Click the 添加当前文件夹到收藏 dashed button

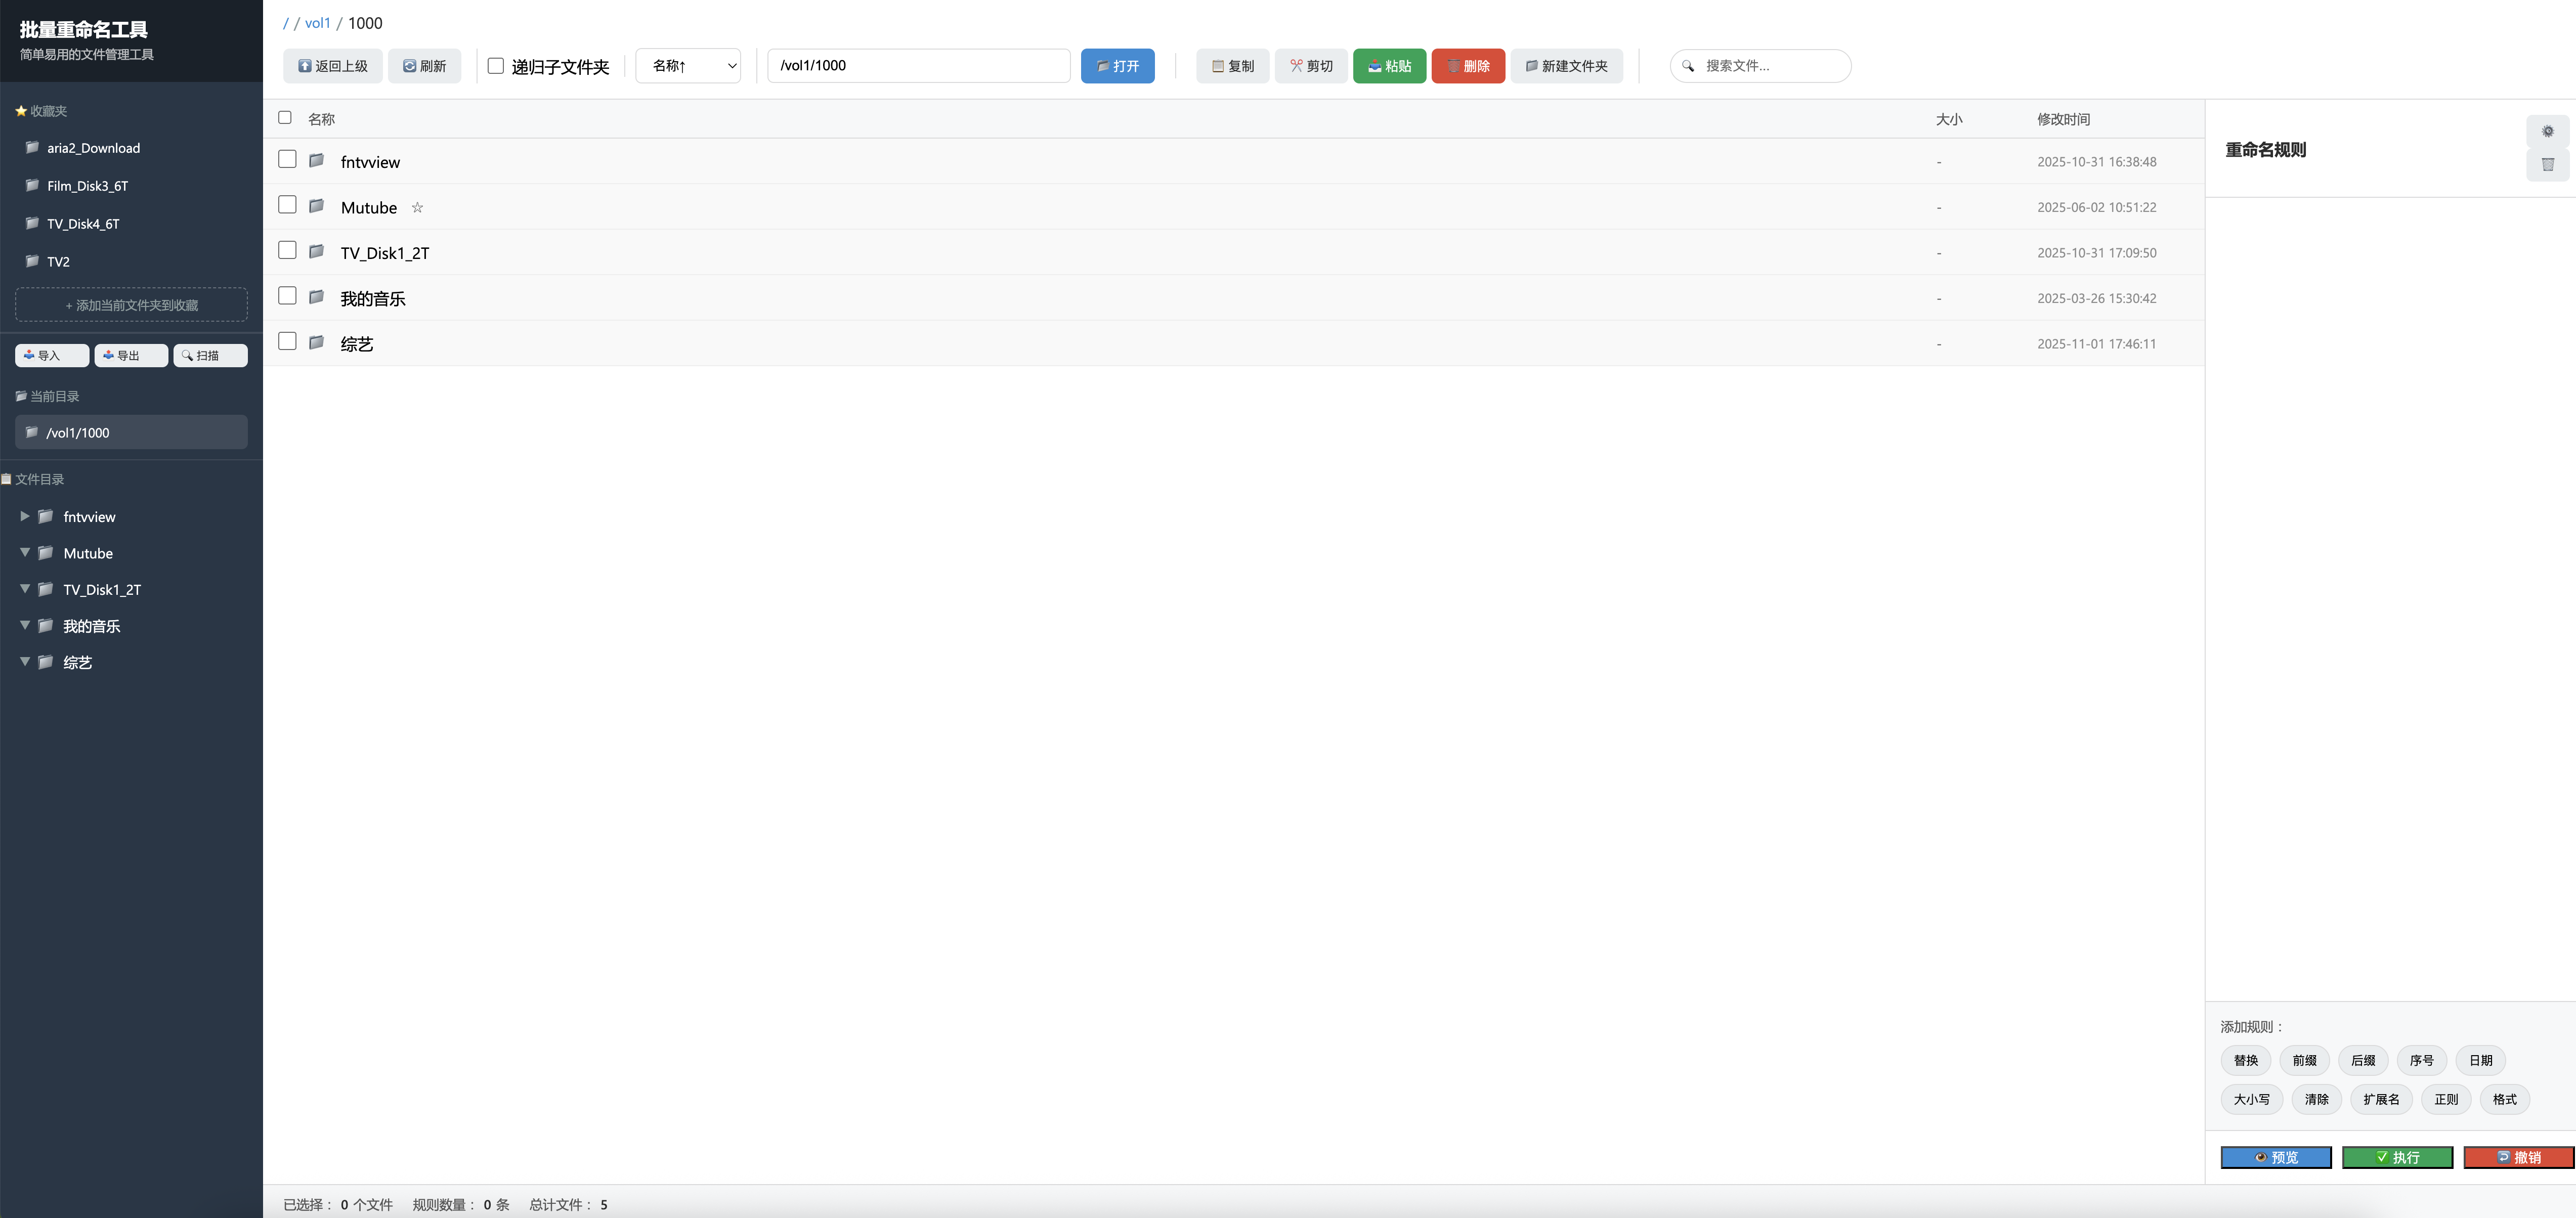coord(131,305)
